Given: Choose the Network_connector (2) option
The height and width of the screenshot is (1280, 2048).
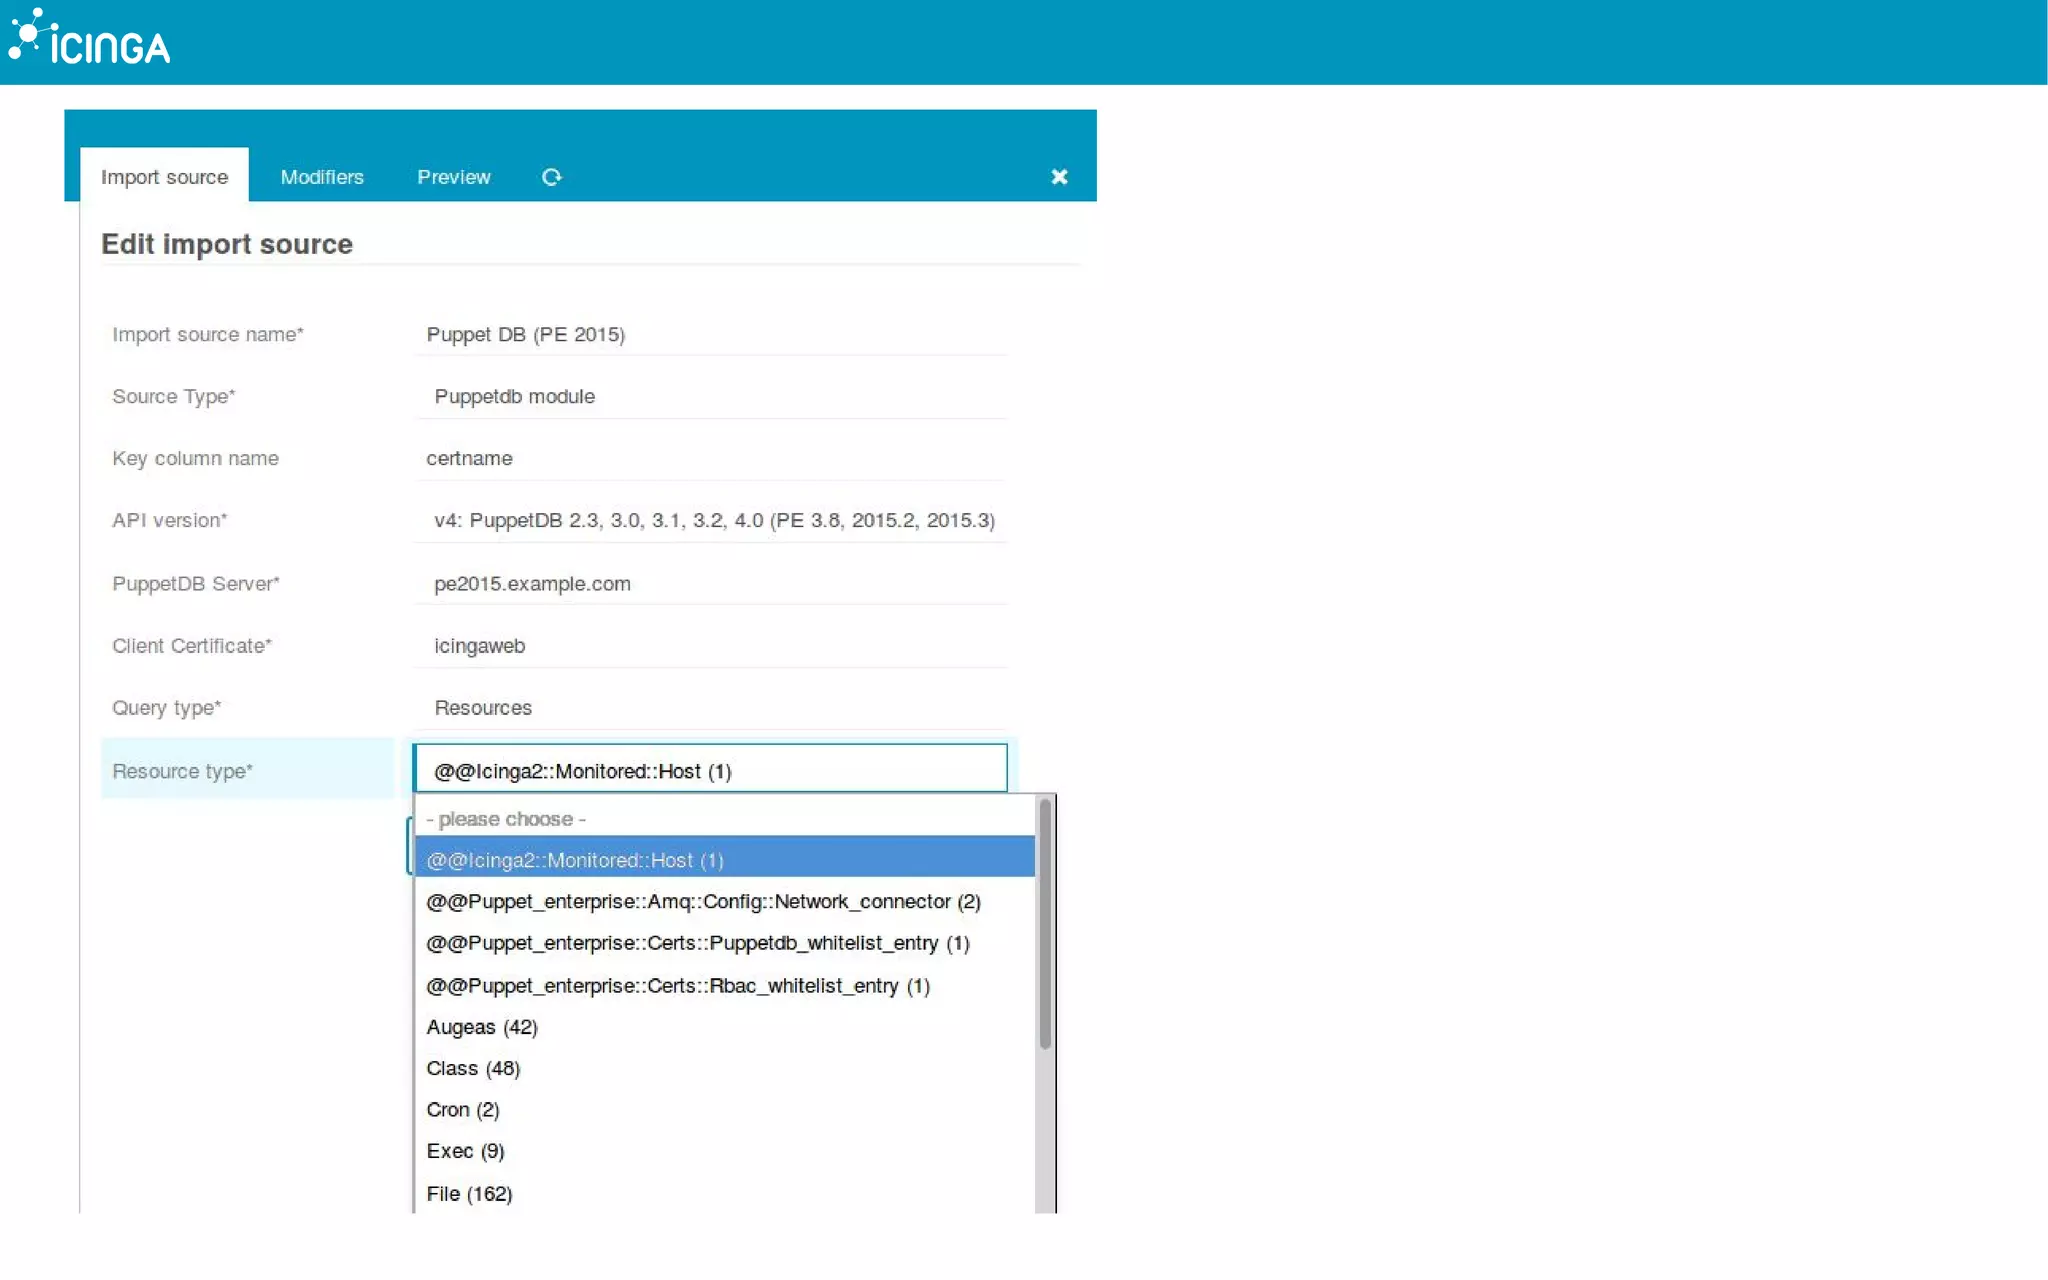Looking at the screenshot, I should pos(703,902).
